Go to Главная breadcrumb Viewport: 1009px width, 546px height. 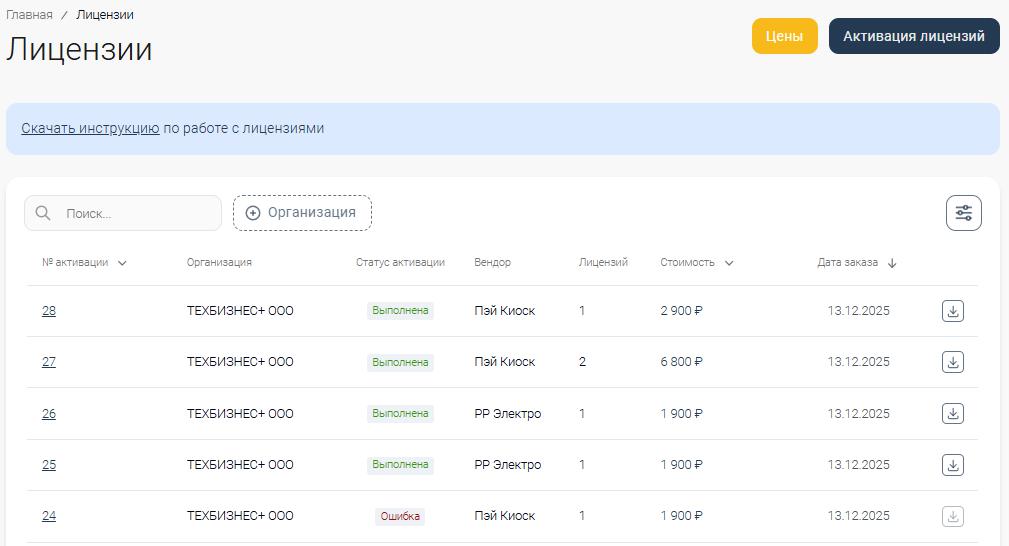tap(29, 15)
